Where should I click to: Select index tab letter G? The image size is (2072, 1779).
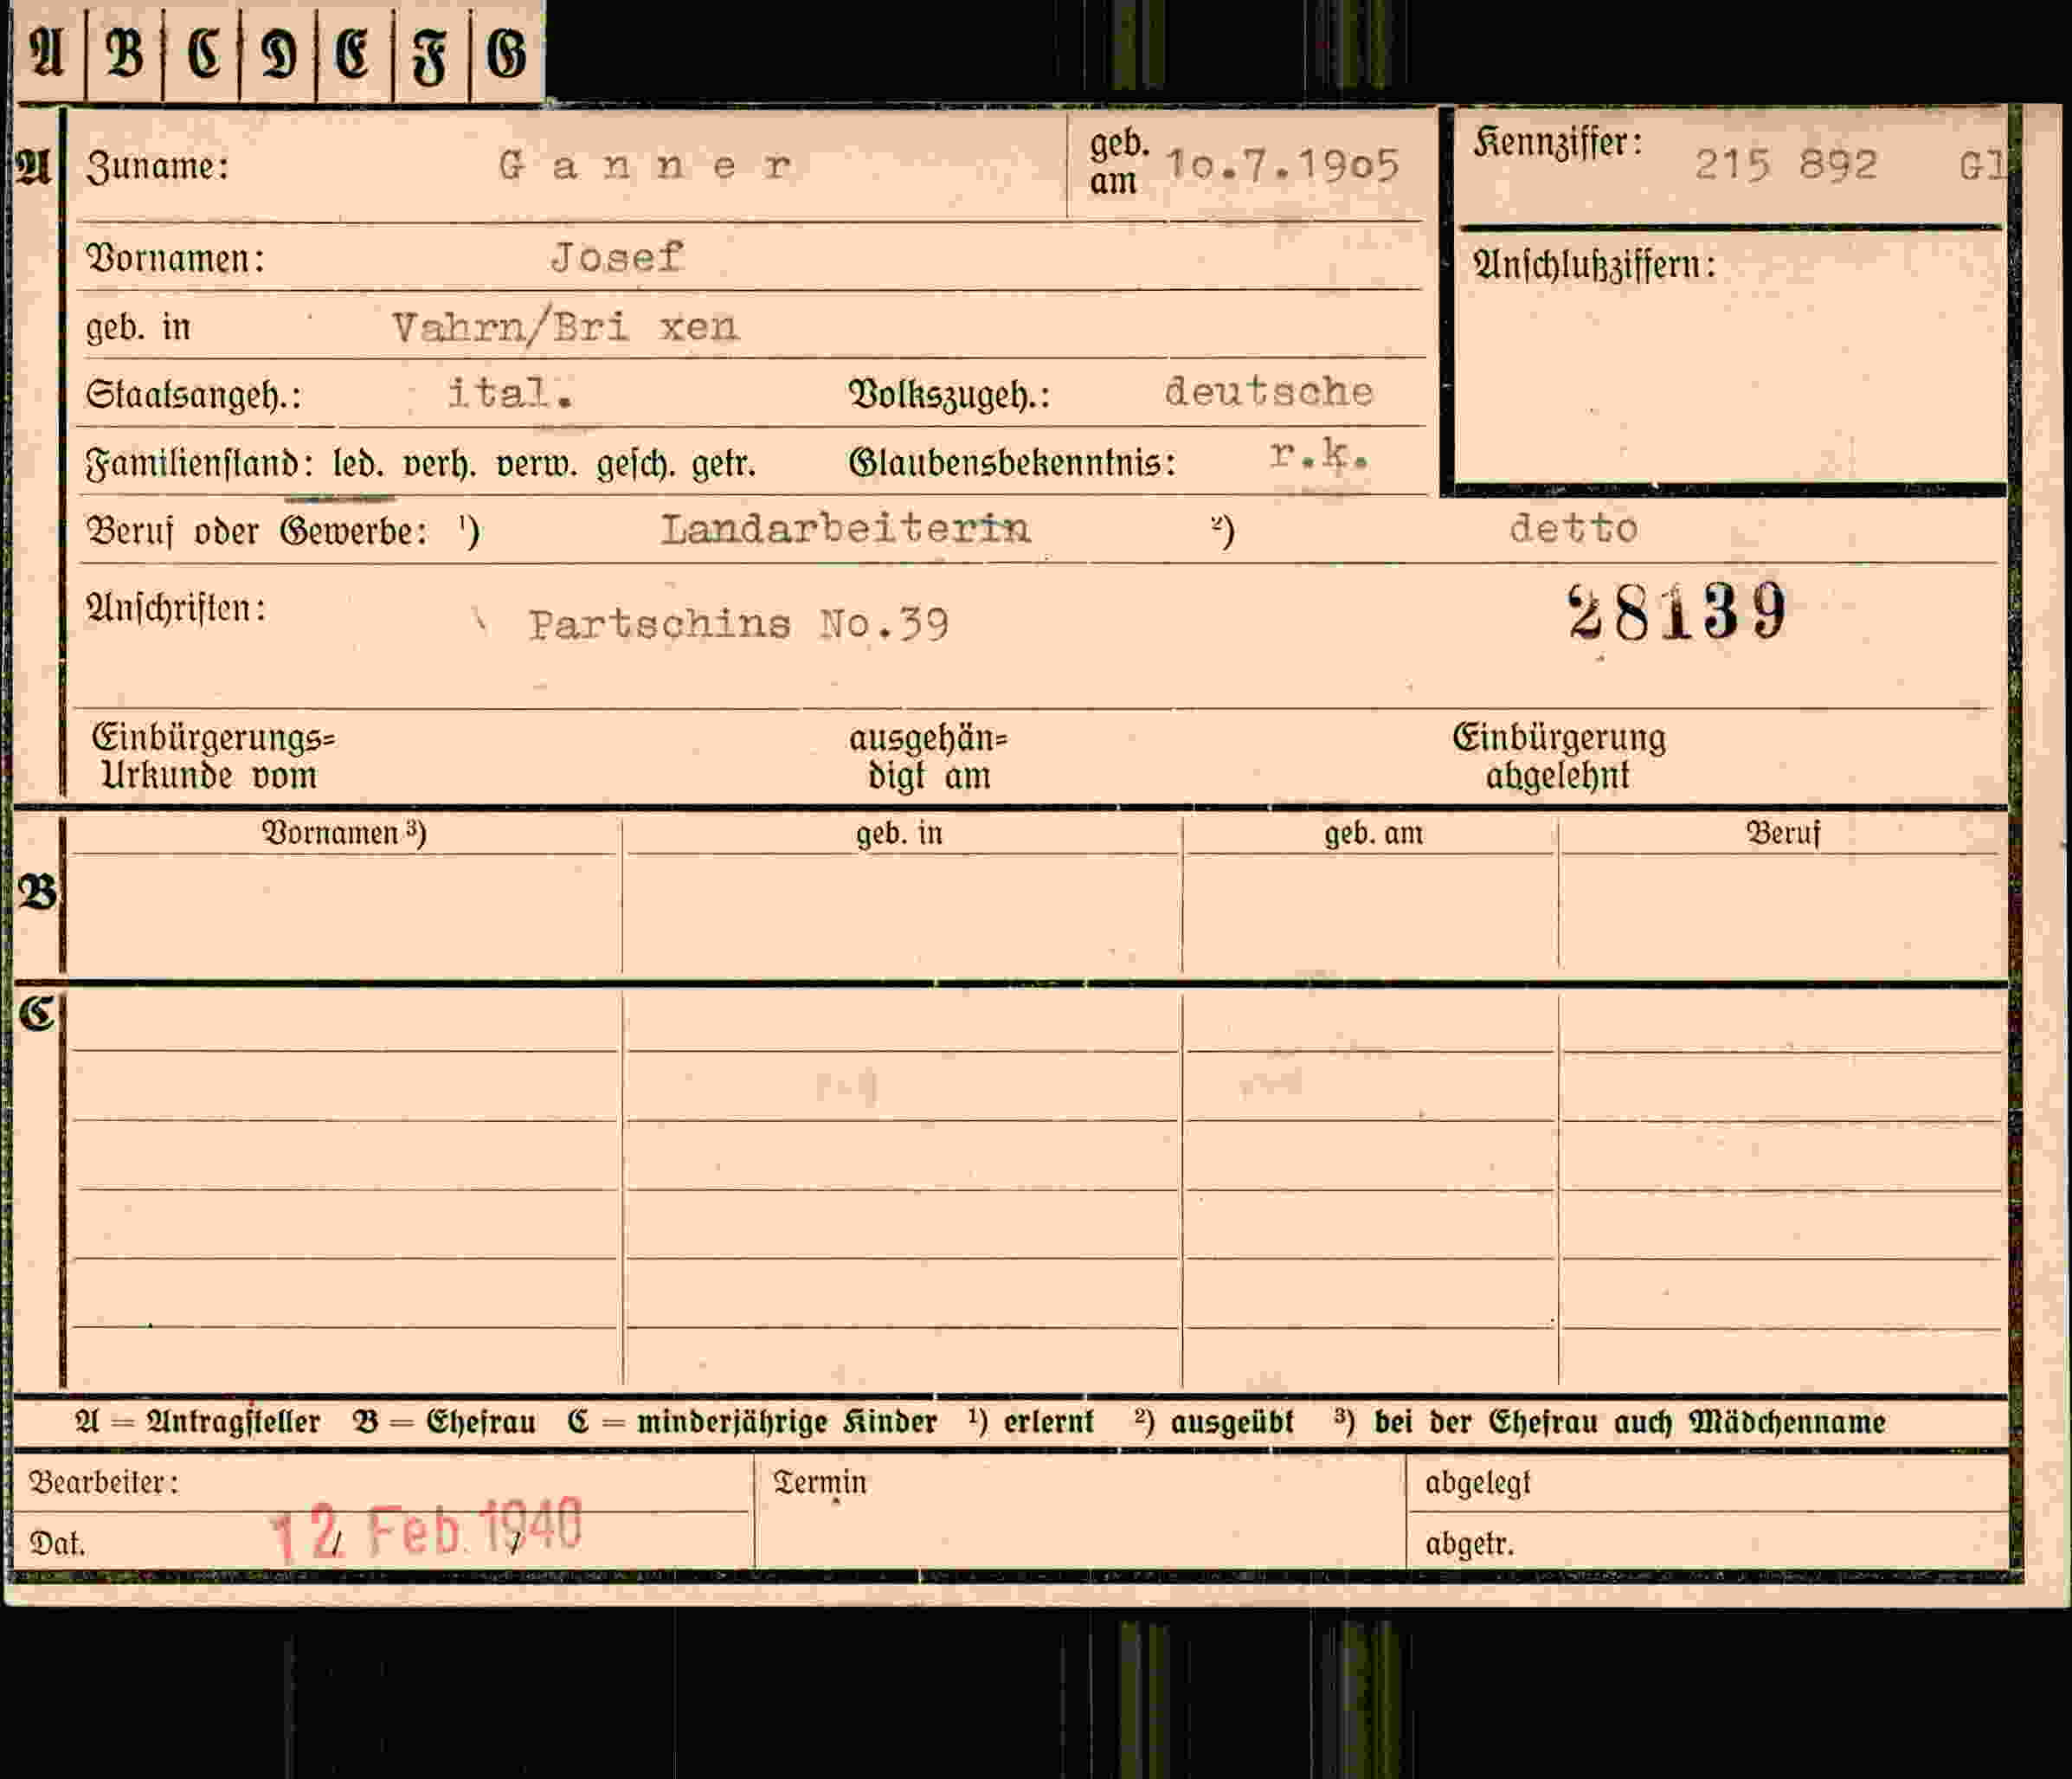[x=506, y=52]
